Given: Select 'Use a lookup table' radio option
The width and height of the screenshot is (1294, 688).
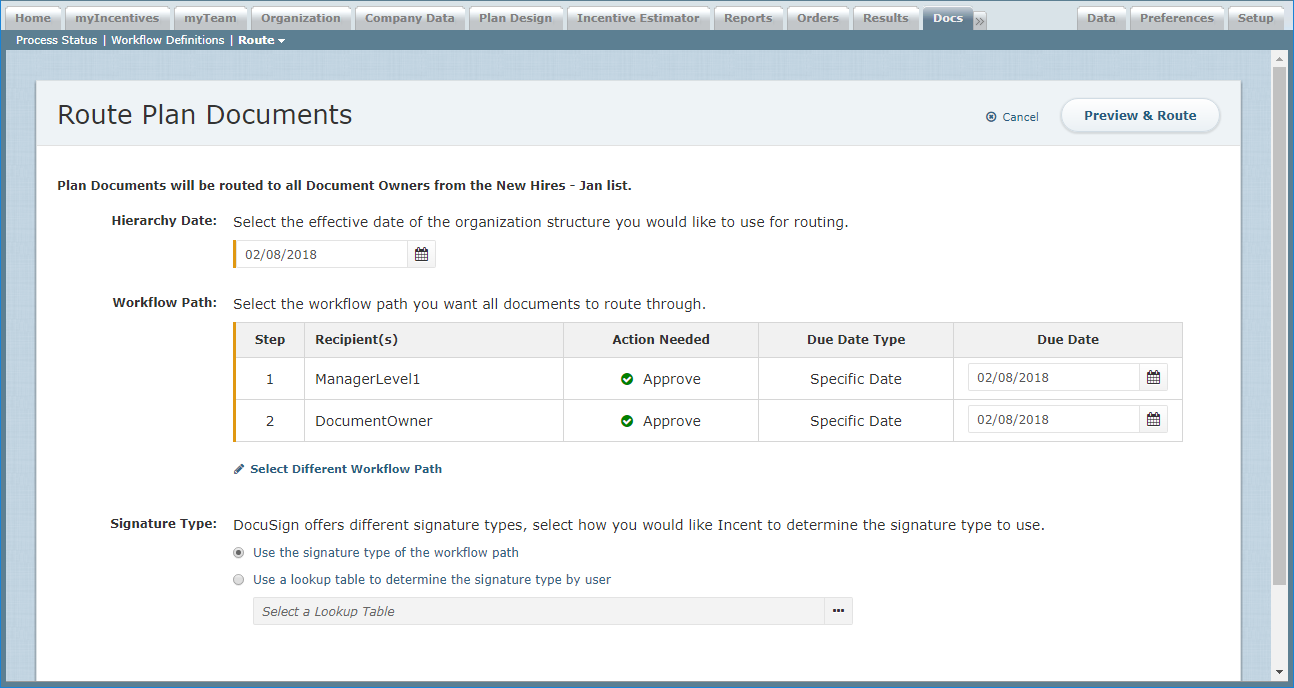Looking at the screenshot, I should pos(238,579).
